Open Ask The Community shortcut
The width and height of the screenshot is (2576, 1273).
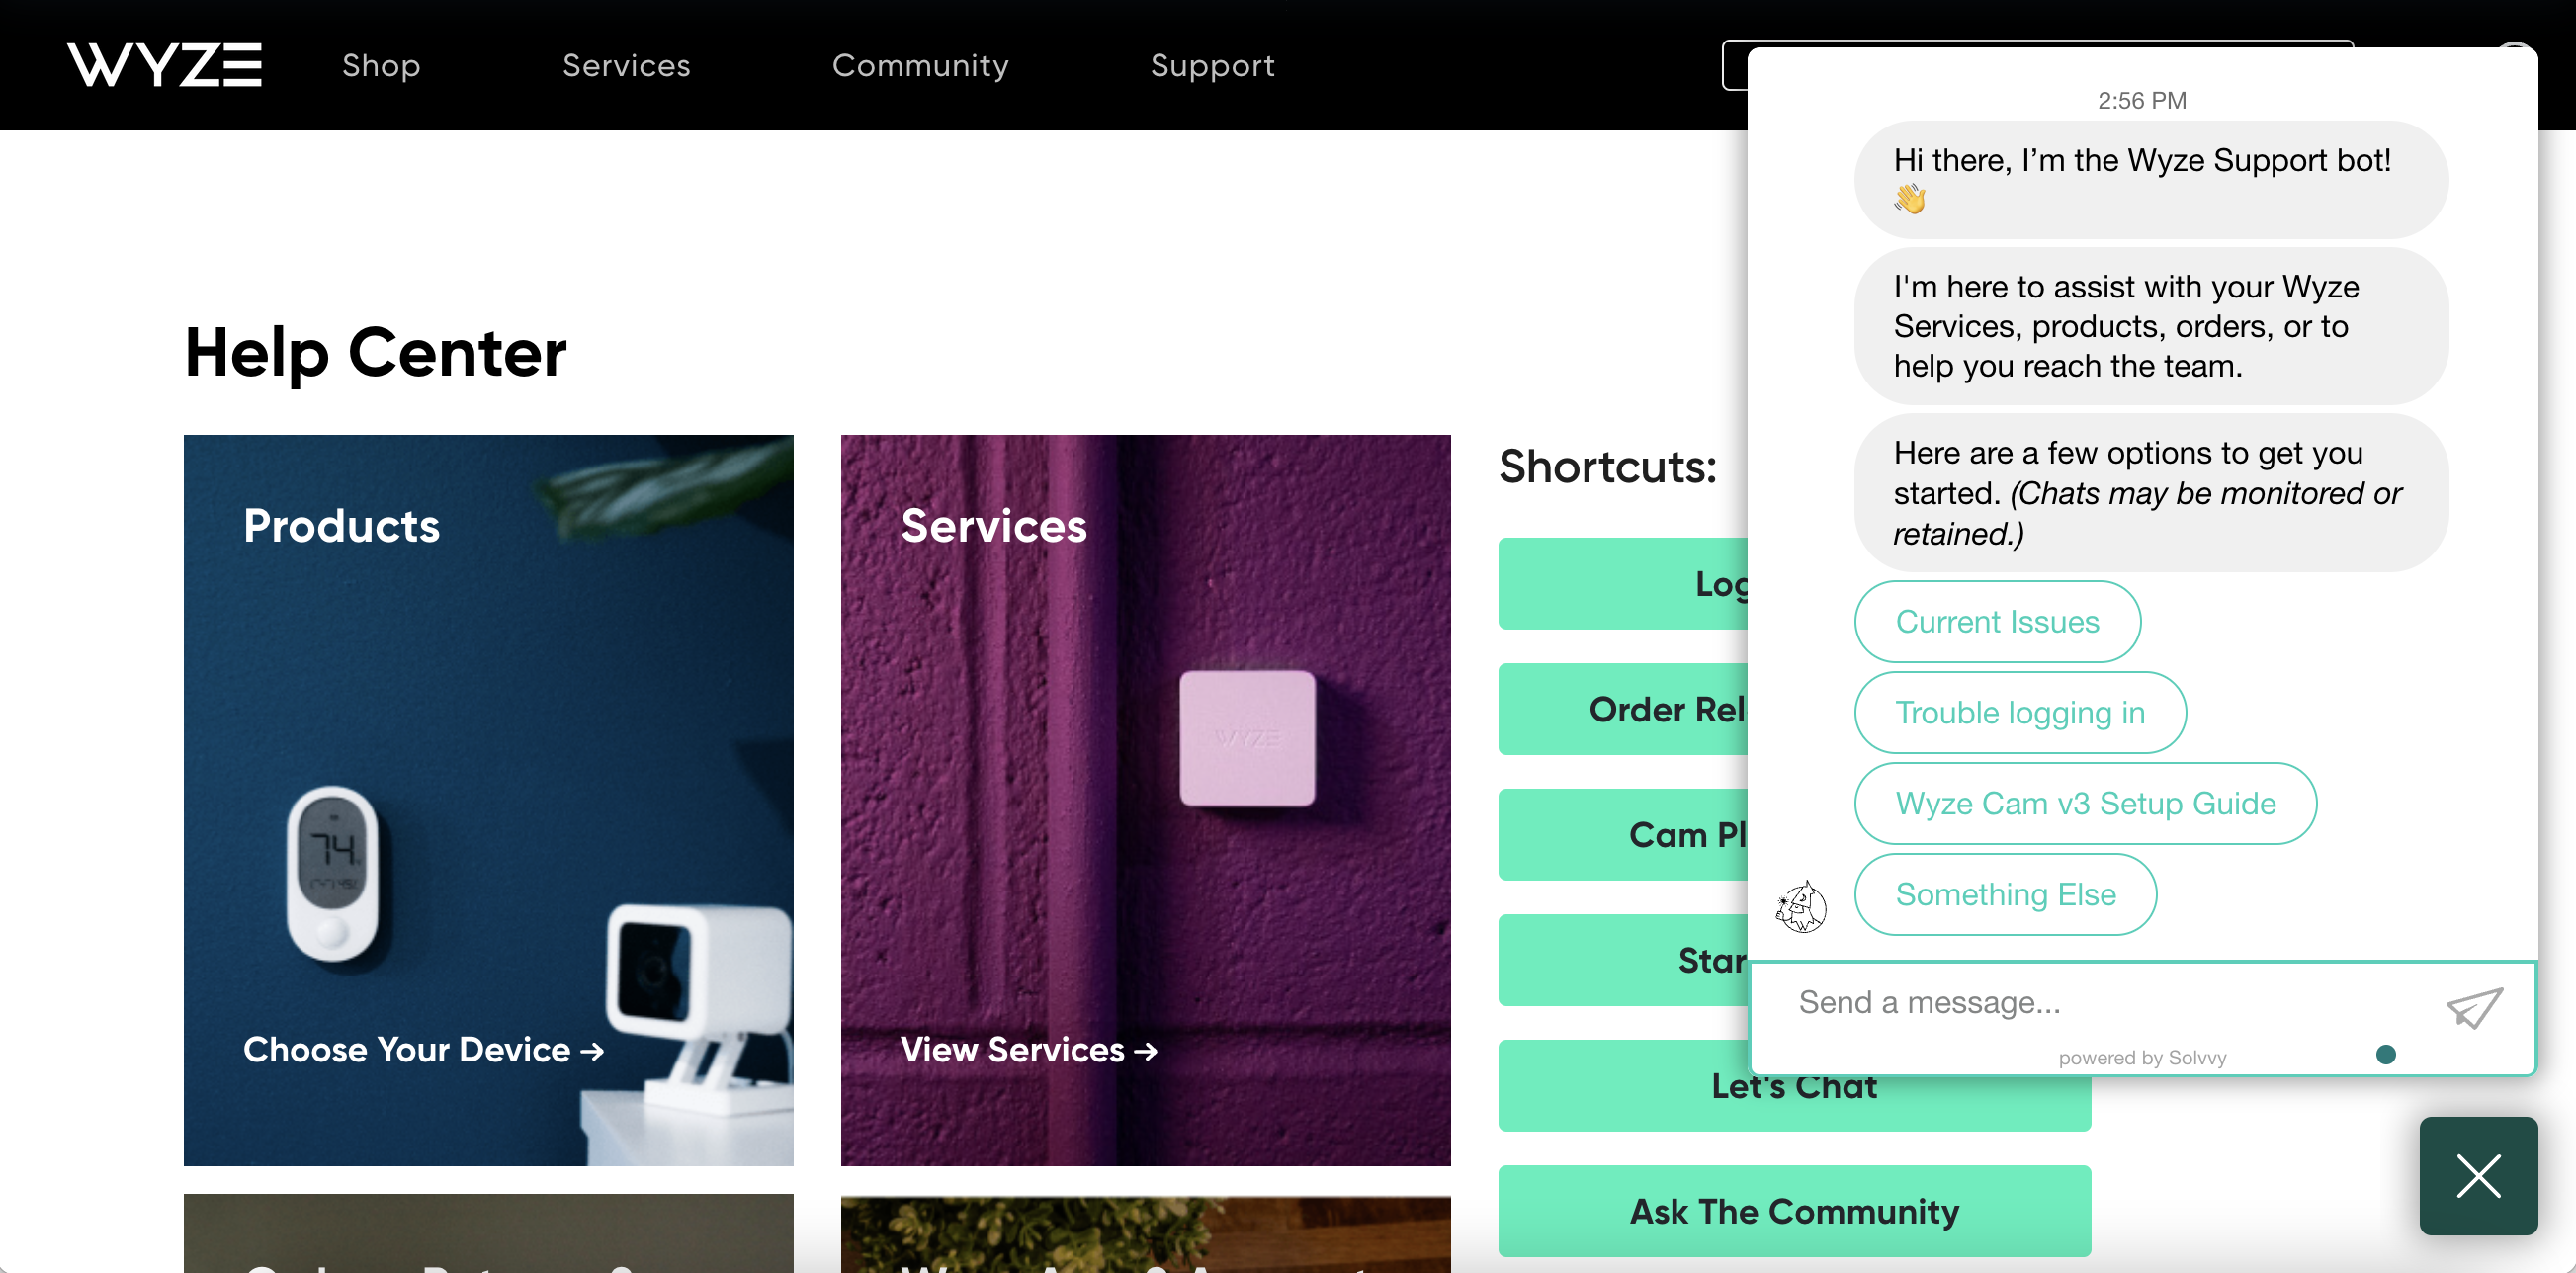coord(1794,1211)
